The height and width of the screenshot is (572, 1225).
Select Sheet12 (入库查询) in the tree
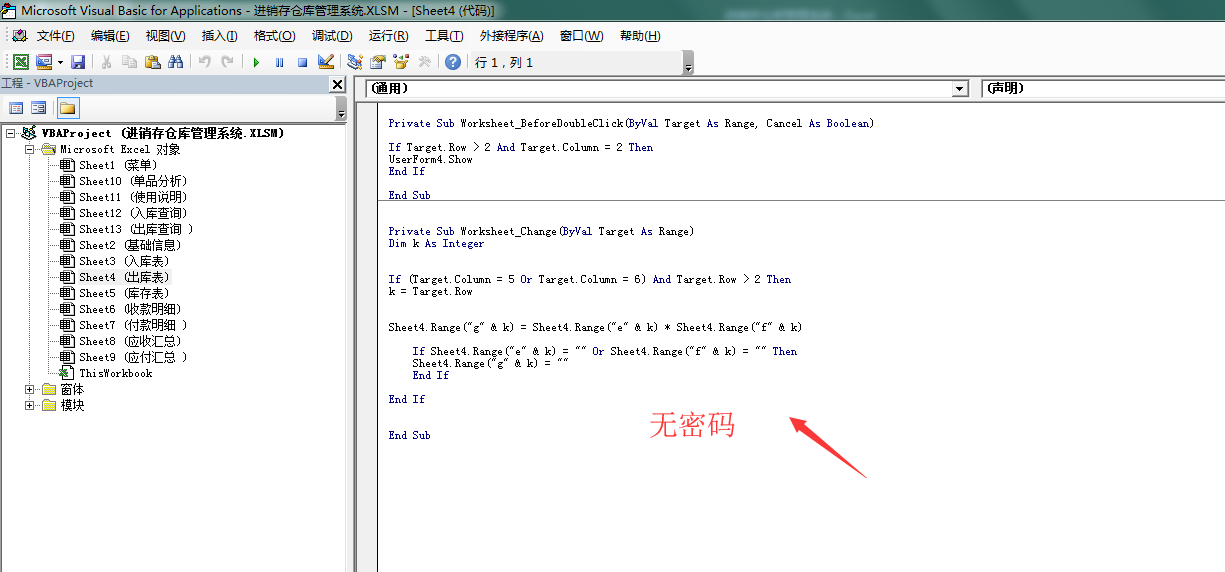pos(133,213)
